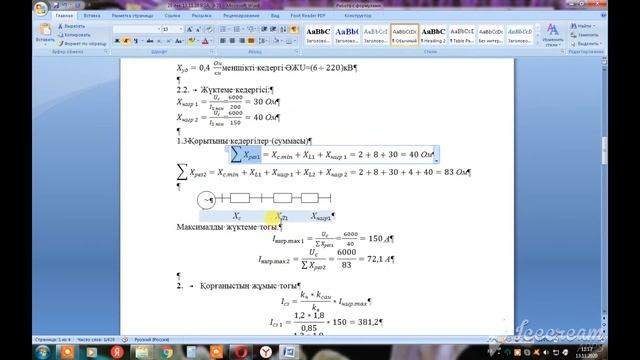Click the Numbering list icon
The width and height of the screenshot is (640, 360).
(x=237, y=29)
